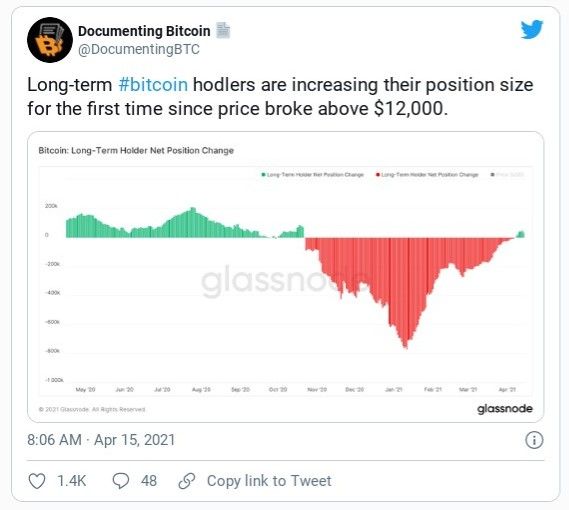The width and height of the screenshot is (569, 510).
Task: Open the Documenting Bitcoin profile avatar
Action: [x=50, y=40]
